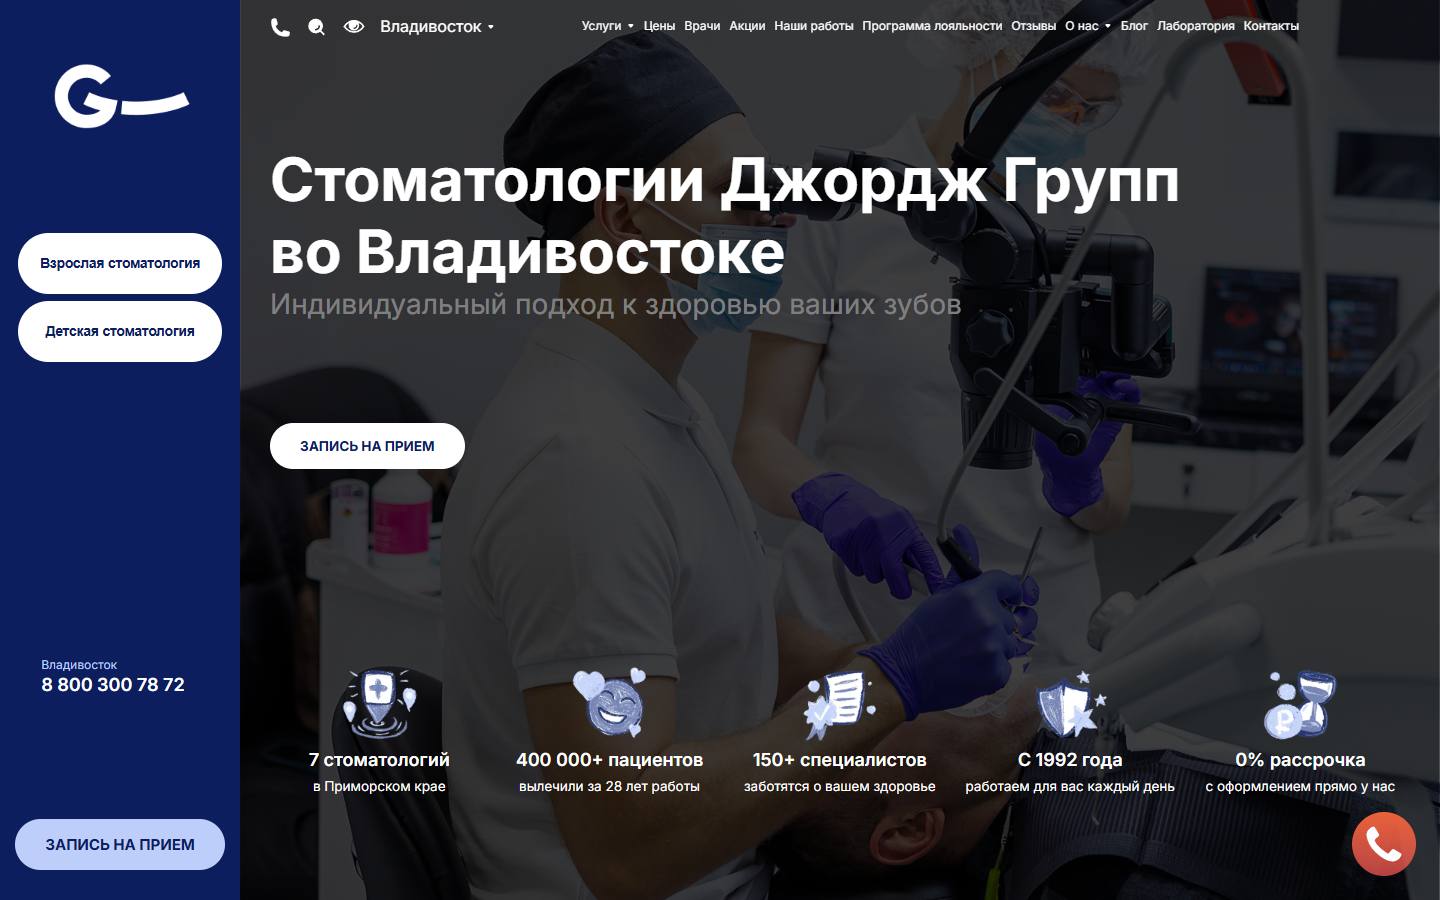Go to Отзывы section
The height and width of the screenshot is (900, 1440).
1033,26
